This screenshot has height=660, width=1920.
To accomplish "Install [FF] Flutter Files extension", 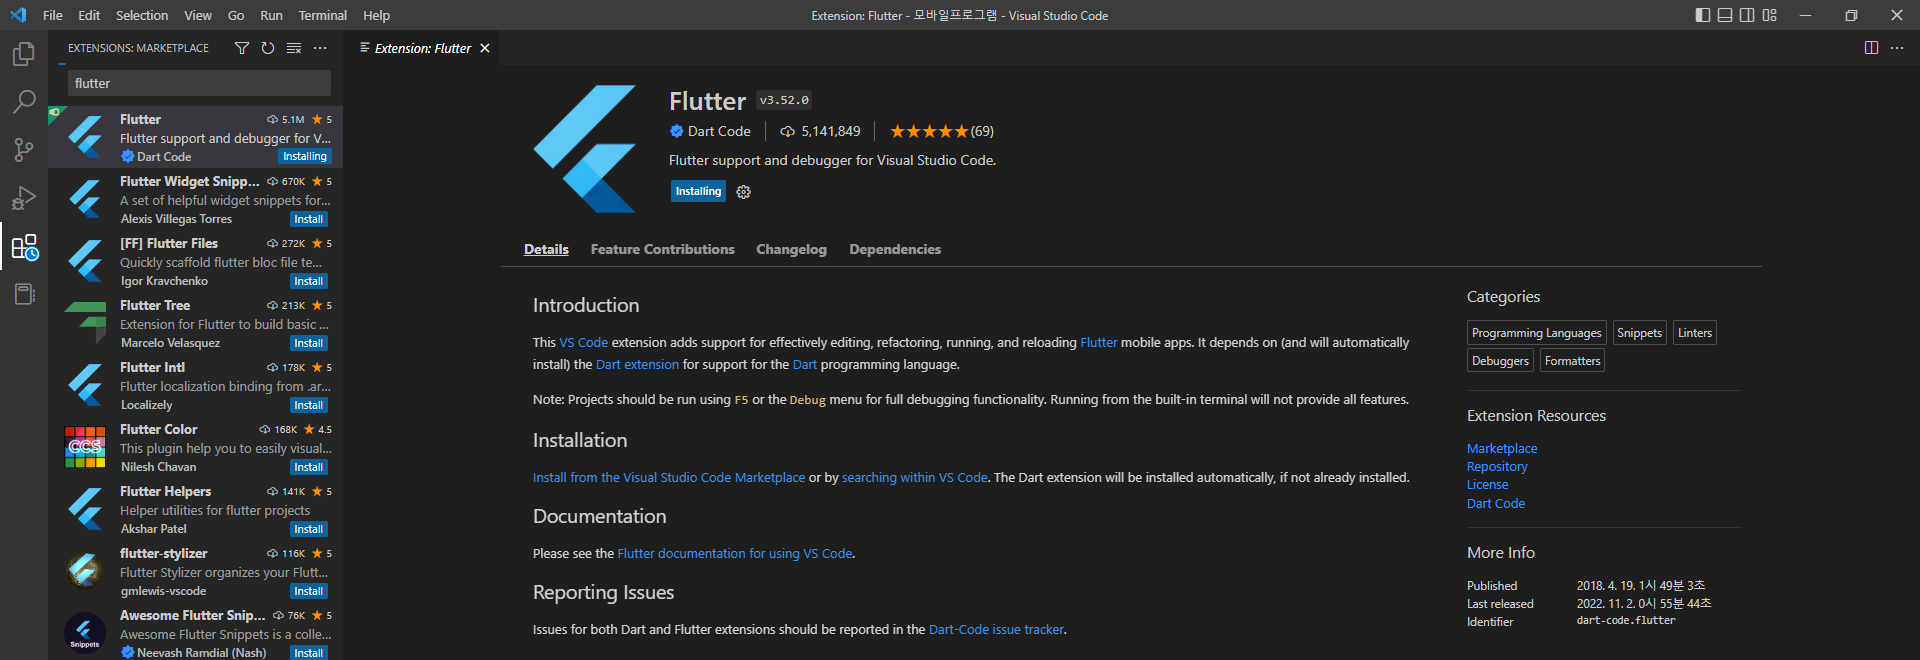I will pos(308,281).
